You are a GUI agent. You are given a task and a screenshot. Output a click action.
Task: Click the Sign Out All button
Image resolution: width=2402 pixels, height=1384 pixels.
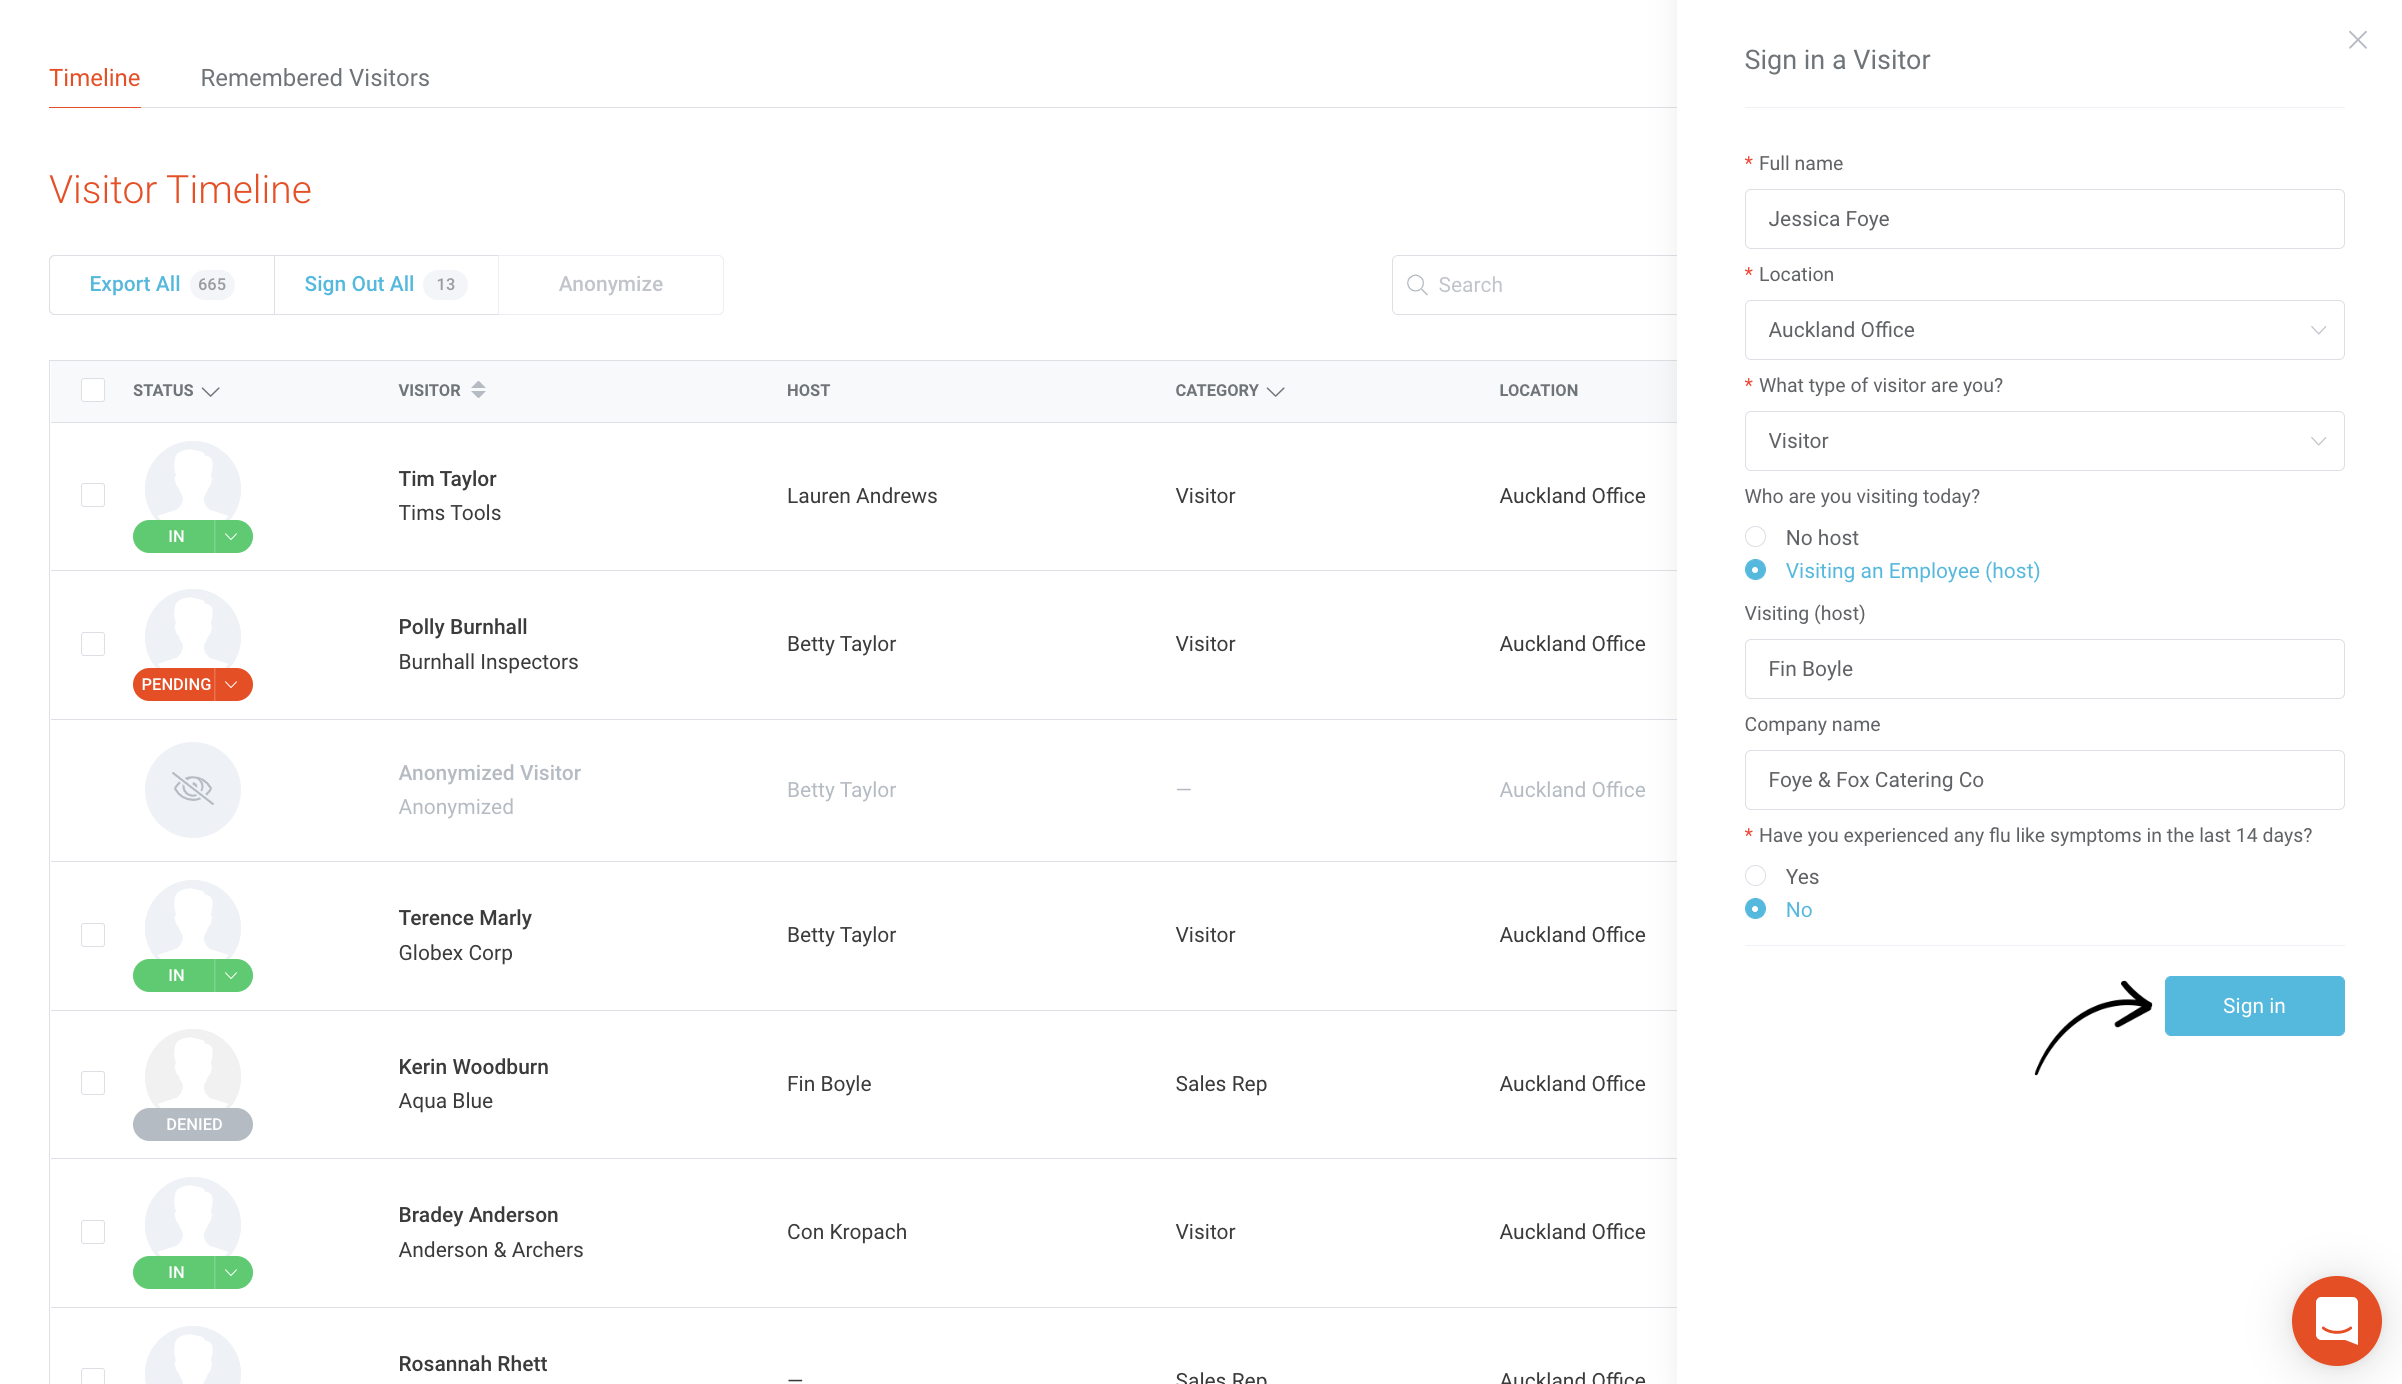pos(386,285)
